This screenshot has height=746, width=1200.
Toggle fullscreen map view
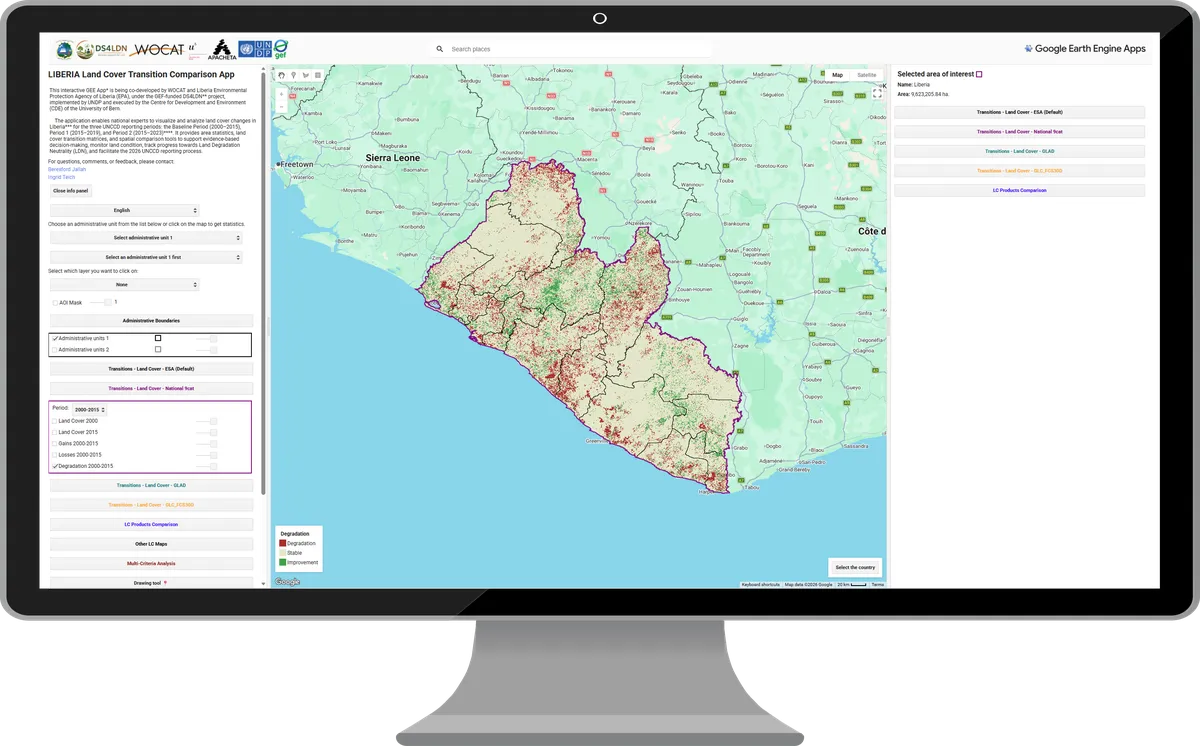coord(877,93)
